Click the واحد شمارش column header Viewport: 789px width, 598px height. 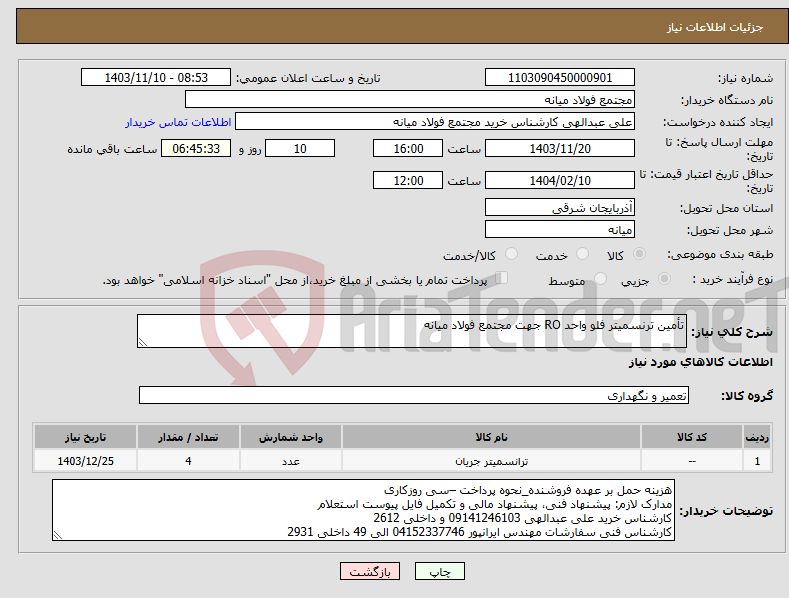291,437
